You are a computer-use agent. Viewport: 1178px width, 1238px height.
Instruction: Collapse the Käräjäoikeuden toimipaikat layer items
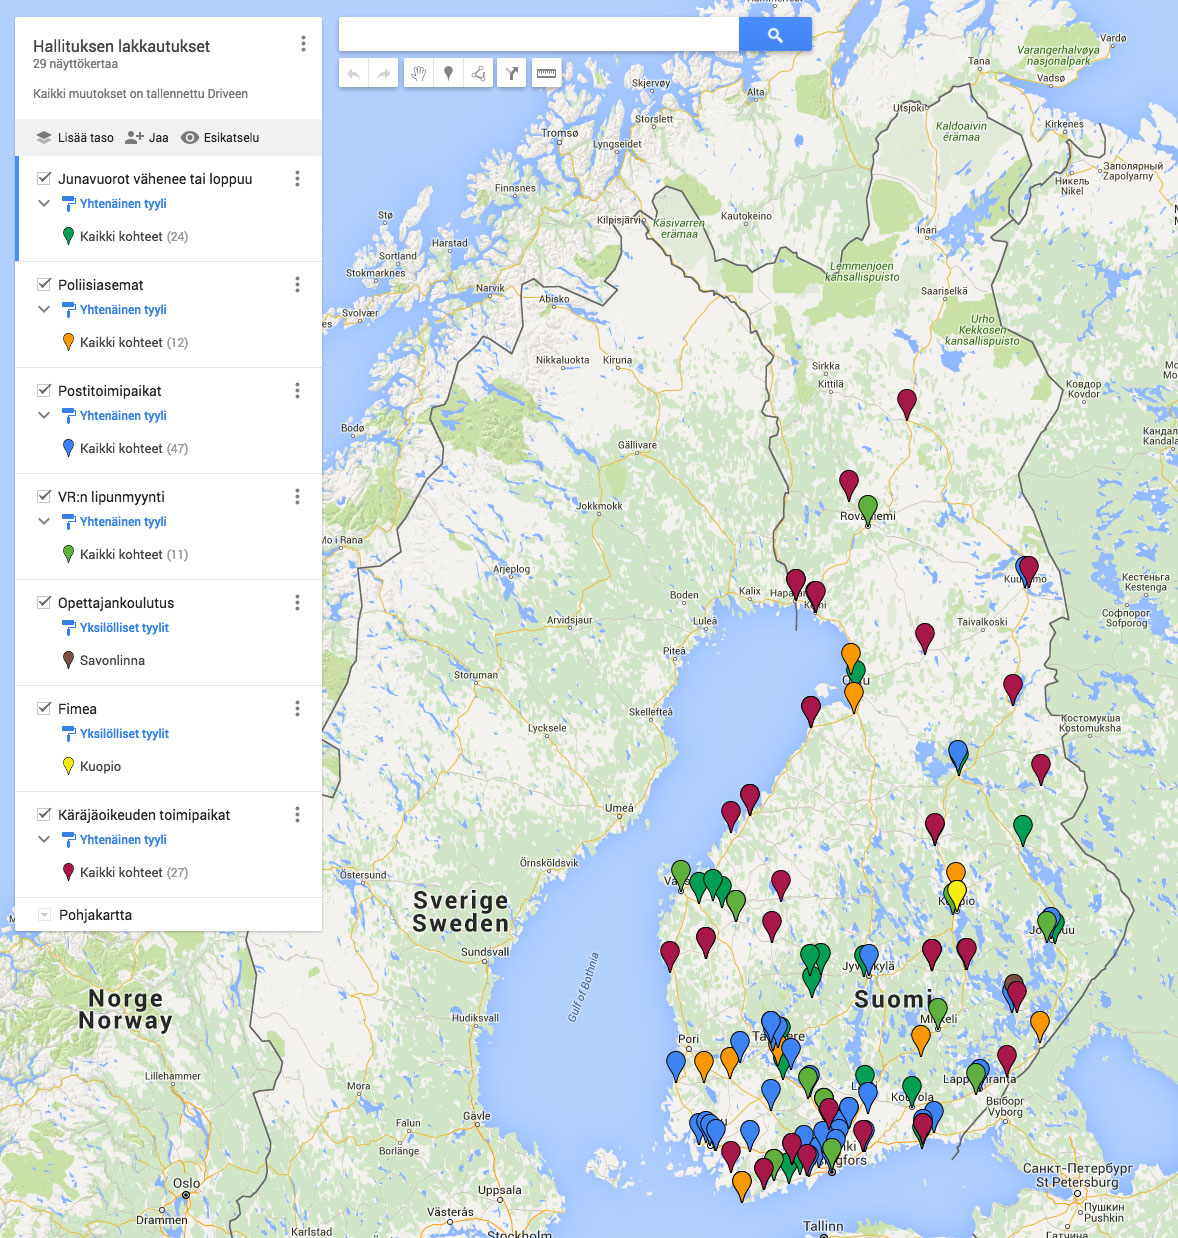[44, 839]
